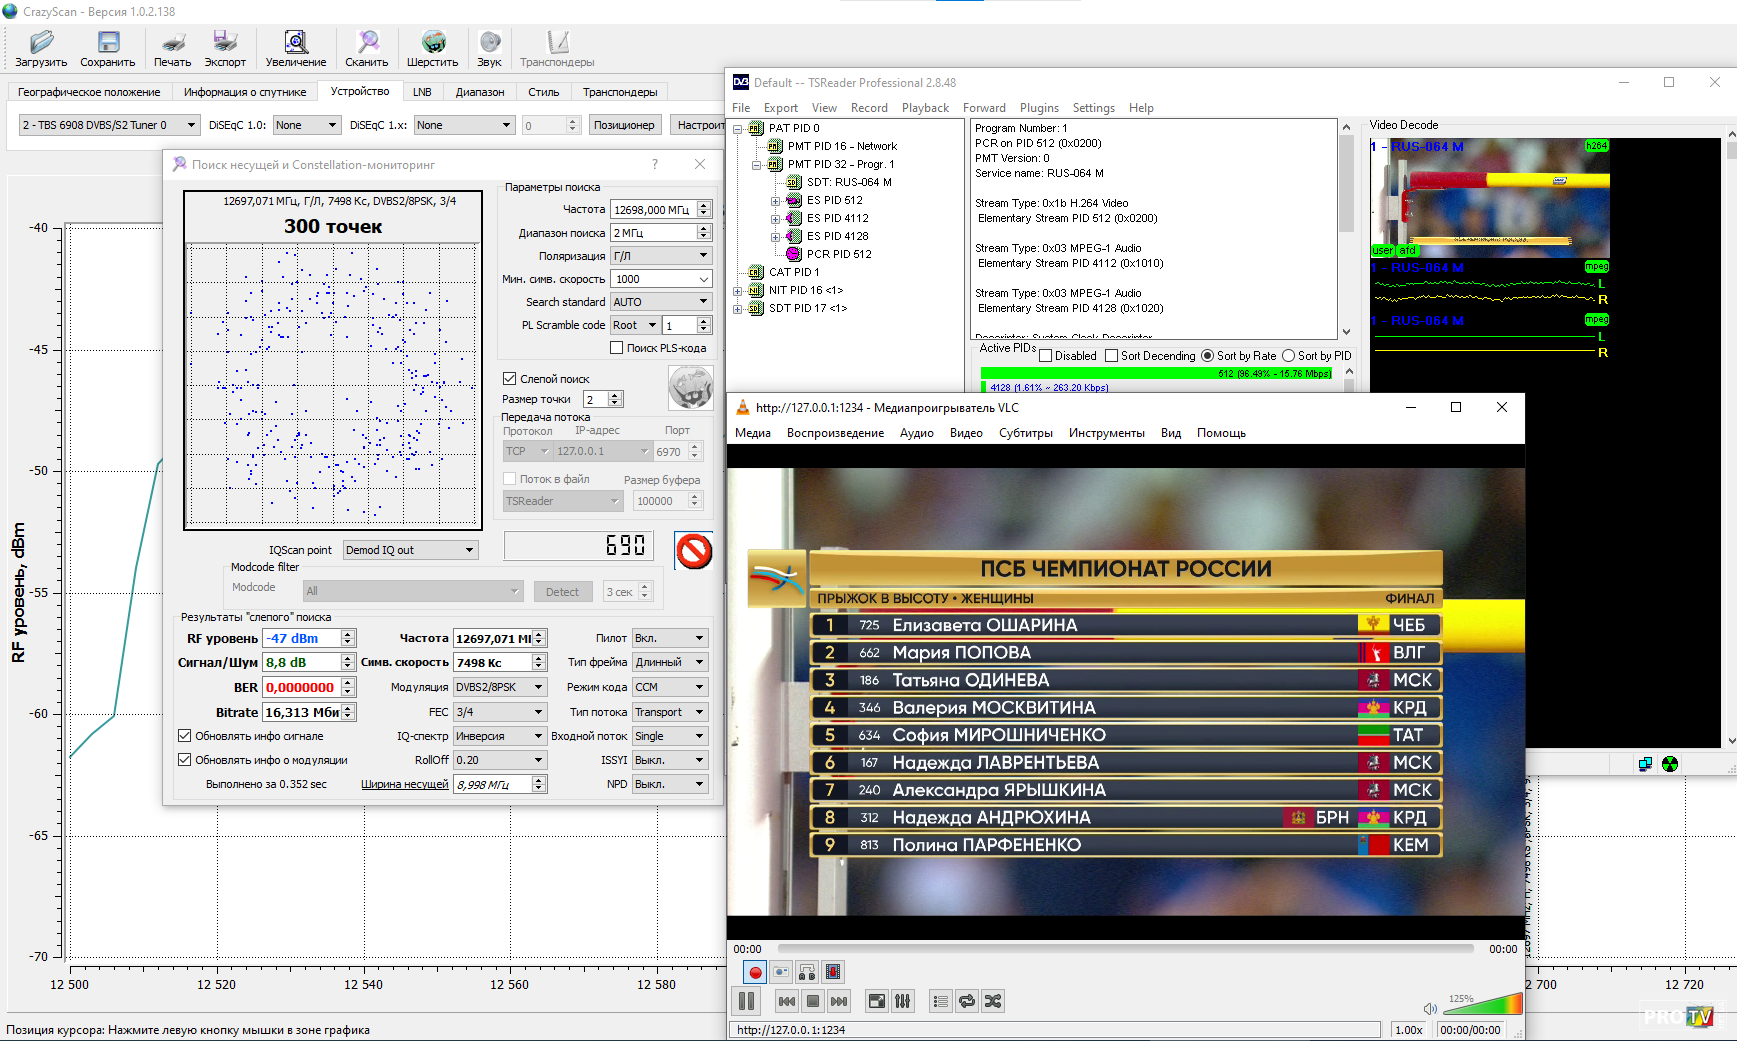Image resolution: width=1737 pixels, height=1041 pixels.
Task: Select the Sort by PID radio button
Action: [x=1289, y=356]
